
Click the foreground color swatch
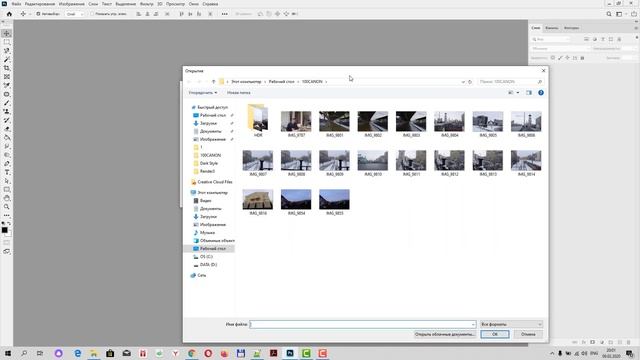coord(4,230)
